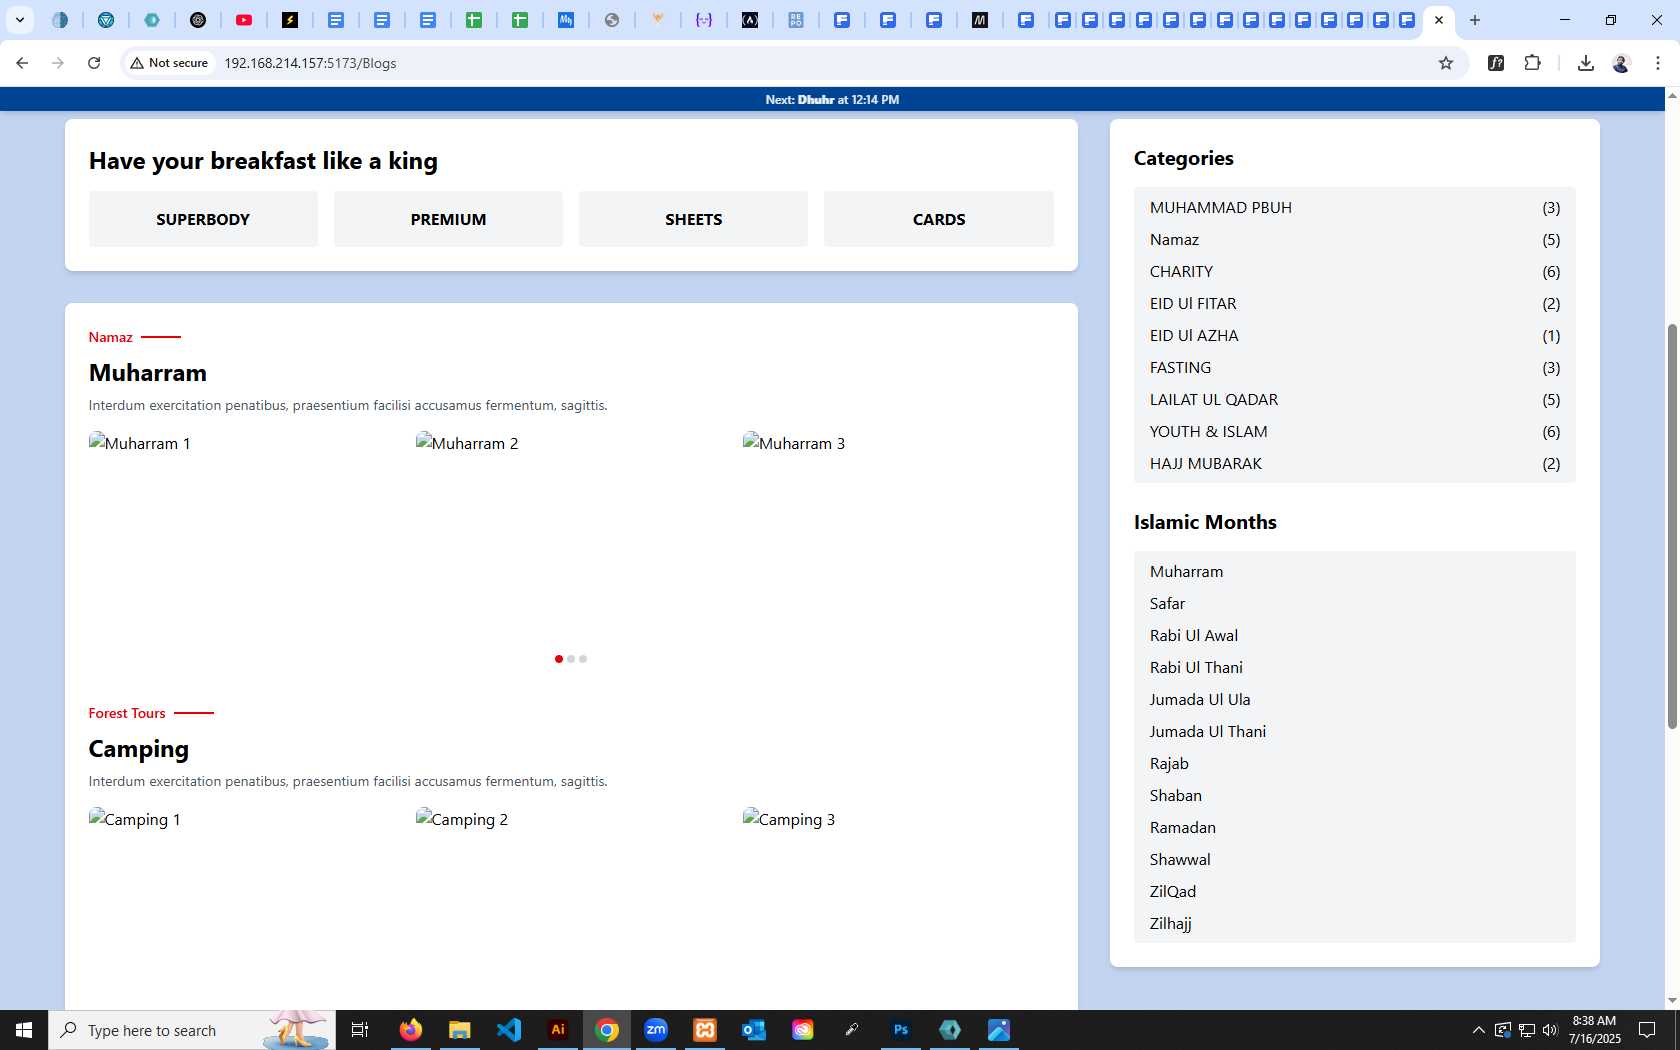Select the EID Ul AZHA category
1680x1050 pixels.
click(x=1355, y=336)
